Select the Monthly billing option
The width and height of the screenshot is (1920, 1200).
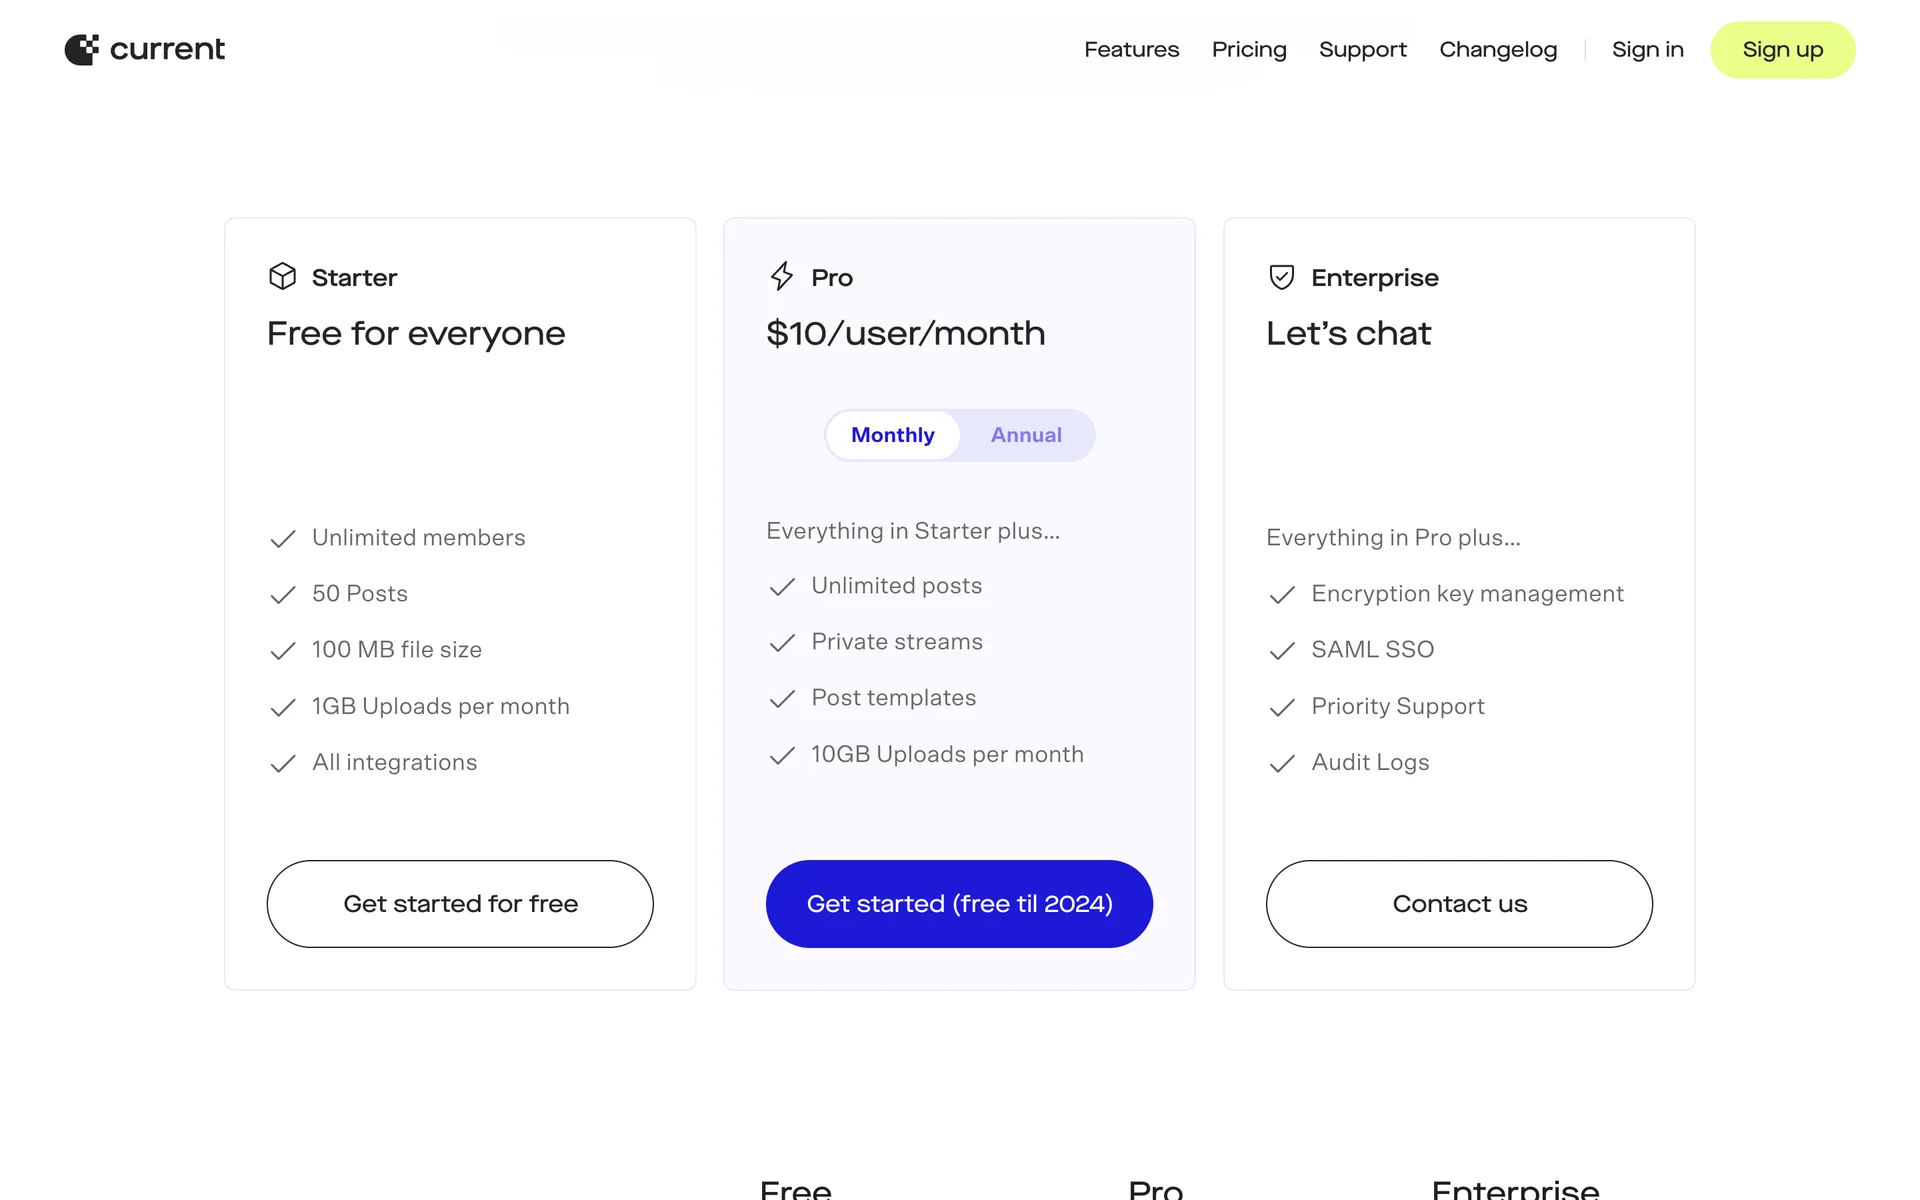892,435
